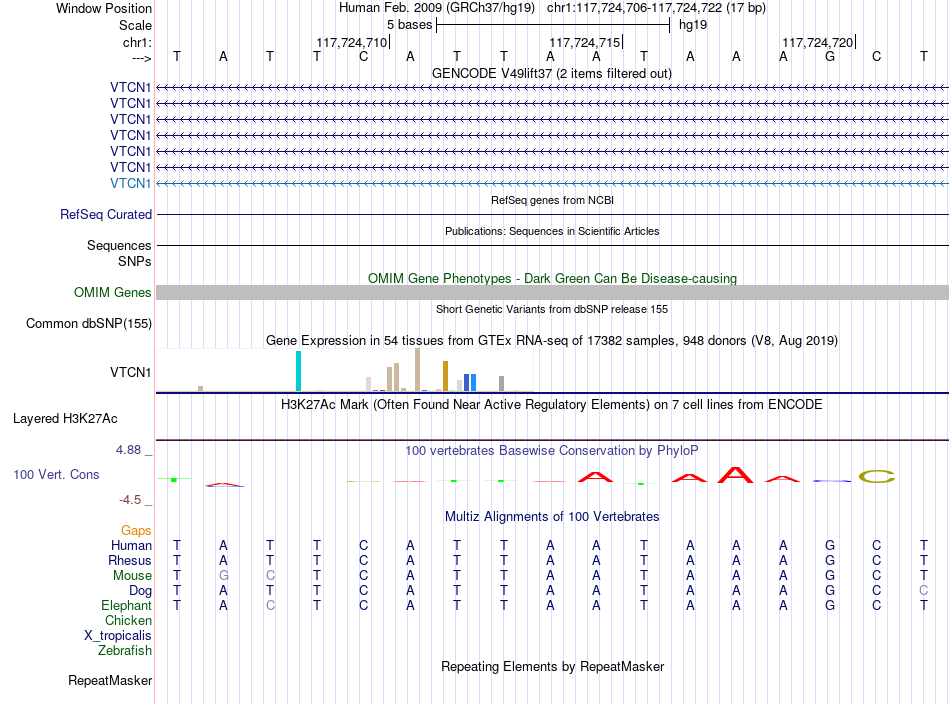Image resolution: width=950 pixels, height=704 pixels.
Task: Open the RefSeq Curated track label
Action: coord(106,214)
